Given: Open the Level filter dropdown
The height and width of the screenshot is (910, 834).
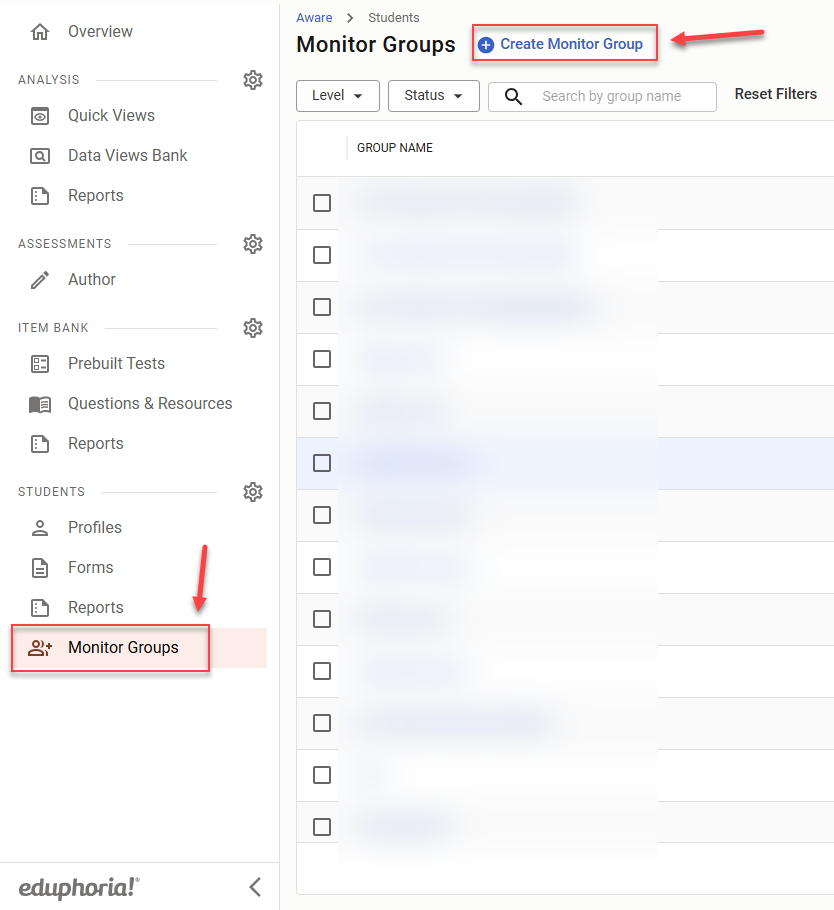Looking at the screenshot, I should [x=337, y=96].
